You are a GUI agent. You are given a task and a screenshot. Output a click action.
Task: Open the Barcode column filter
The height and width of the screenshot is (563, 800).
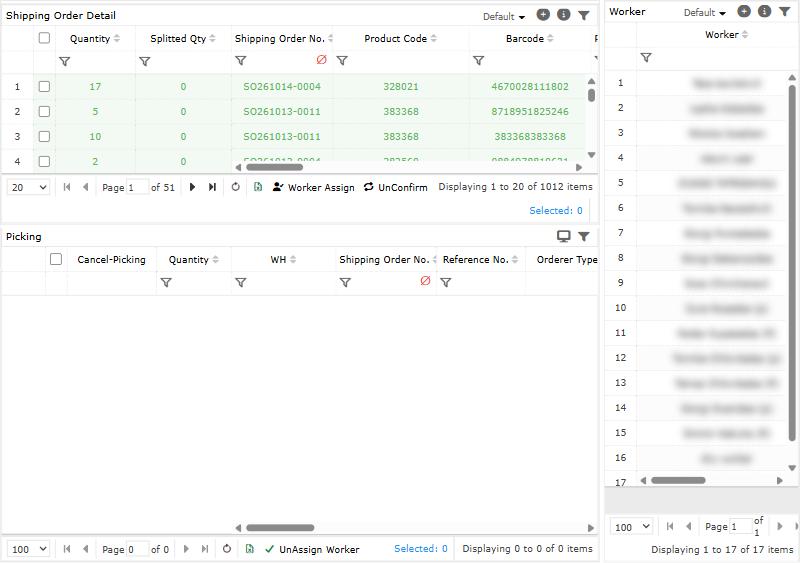pyautogui.click(x=479, y=61)
